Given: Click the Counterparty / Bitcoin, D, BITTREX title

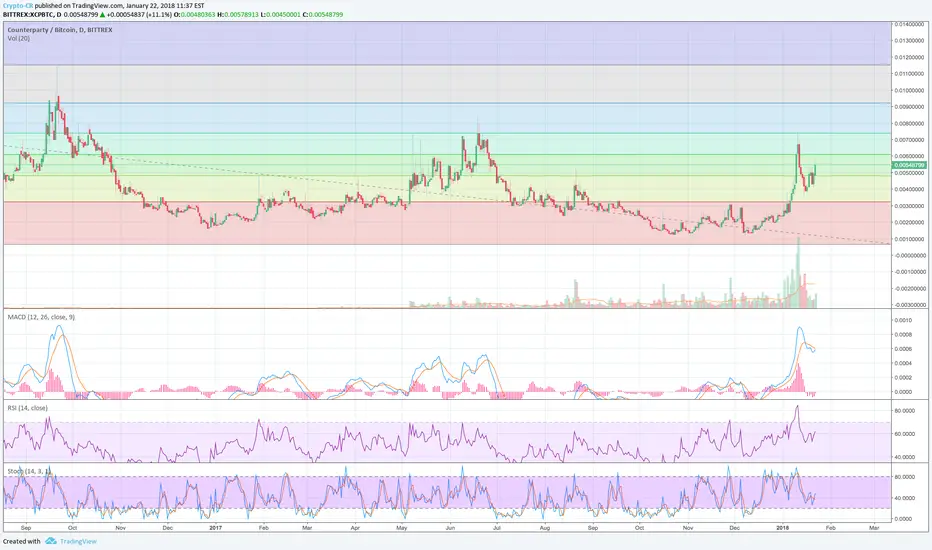Looking at the screenshot, I should coord(60,30).
